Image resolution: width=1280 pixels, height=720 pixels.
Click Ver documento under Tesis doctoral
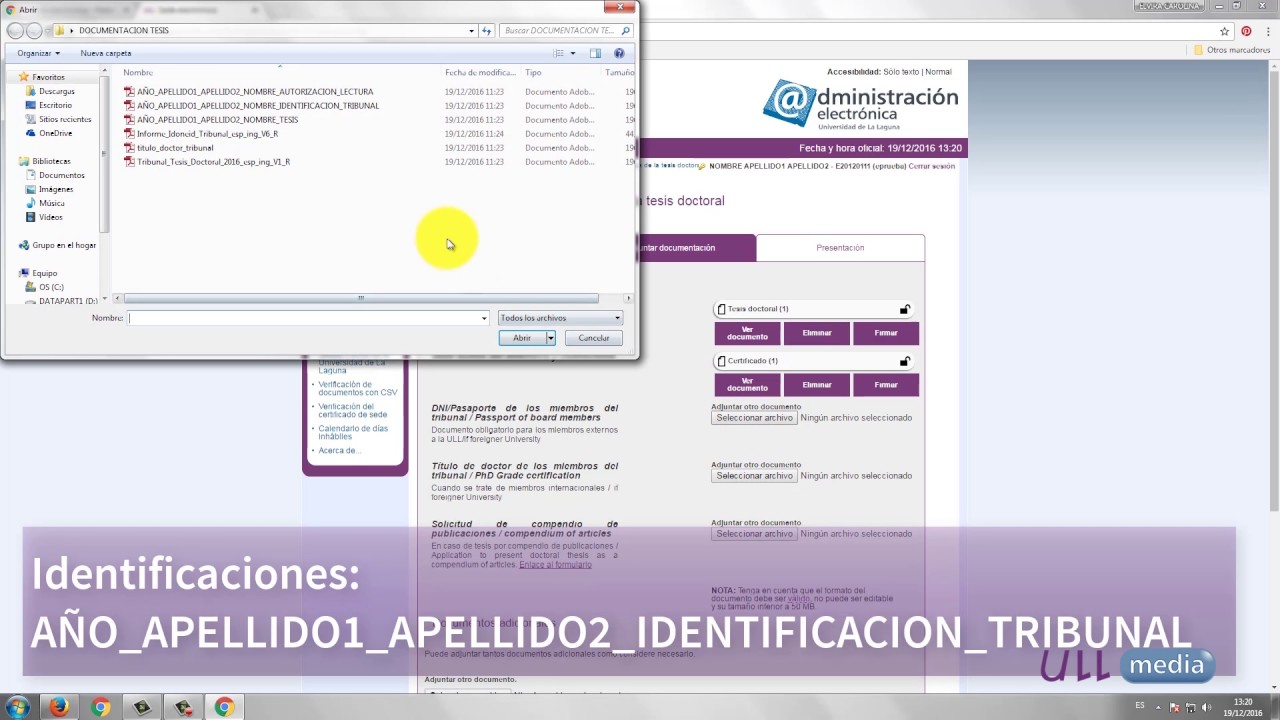(747, 333)
